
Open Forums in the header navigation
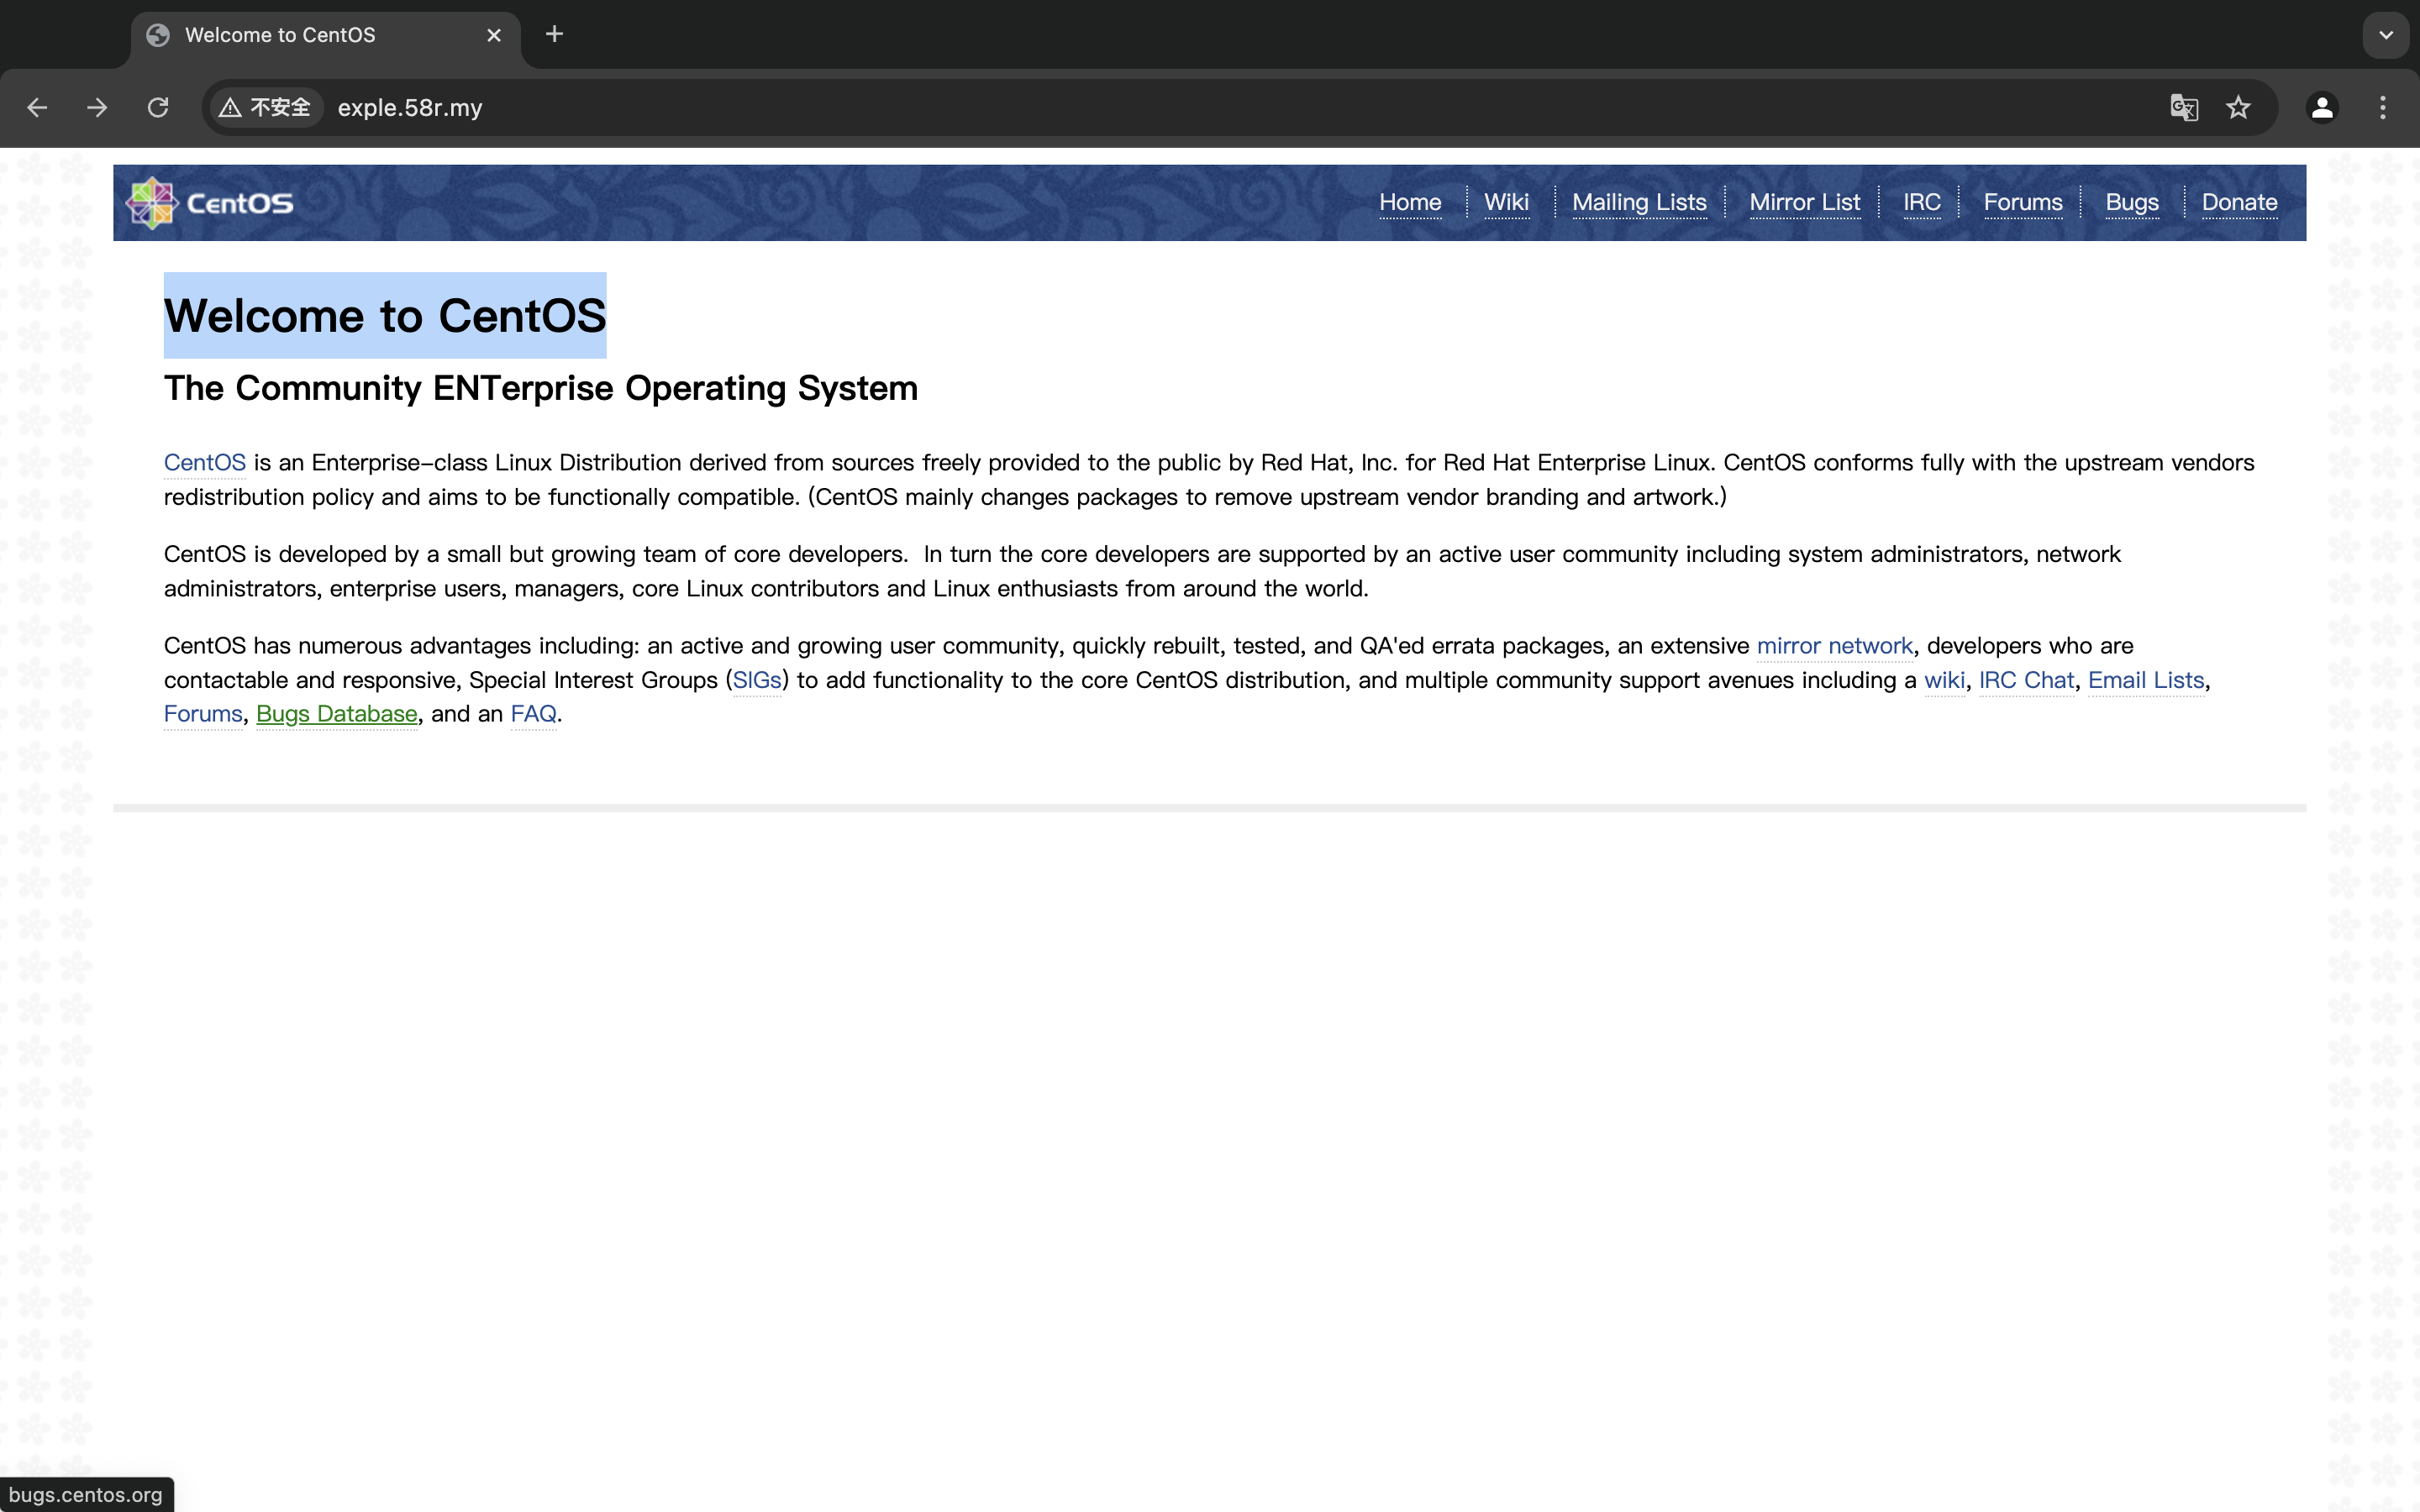(2023, 202)
